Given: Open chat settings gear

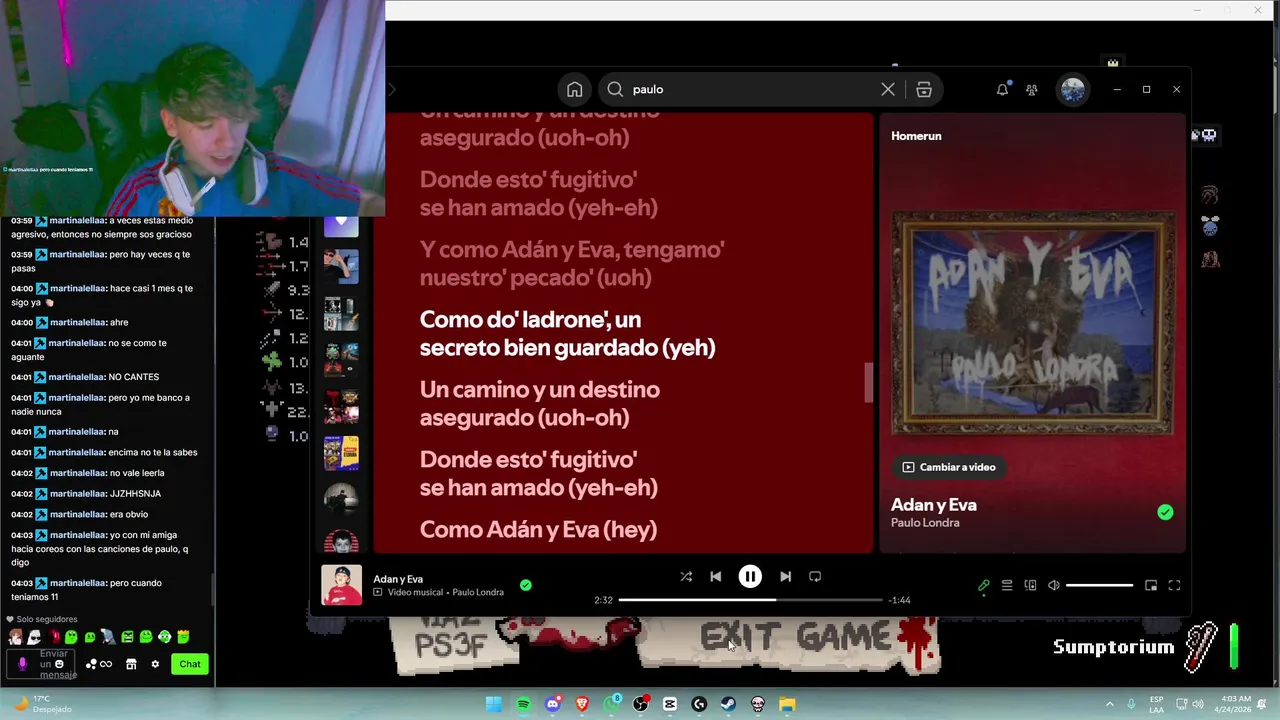Looking at the screenshot, I should click(x=155, y=664).
